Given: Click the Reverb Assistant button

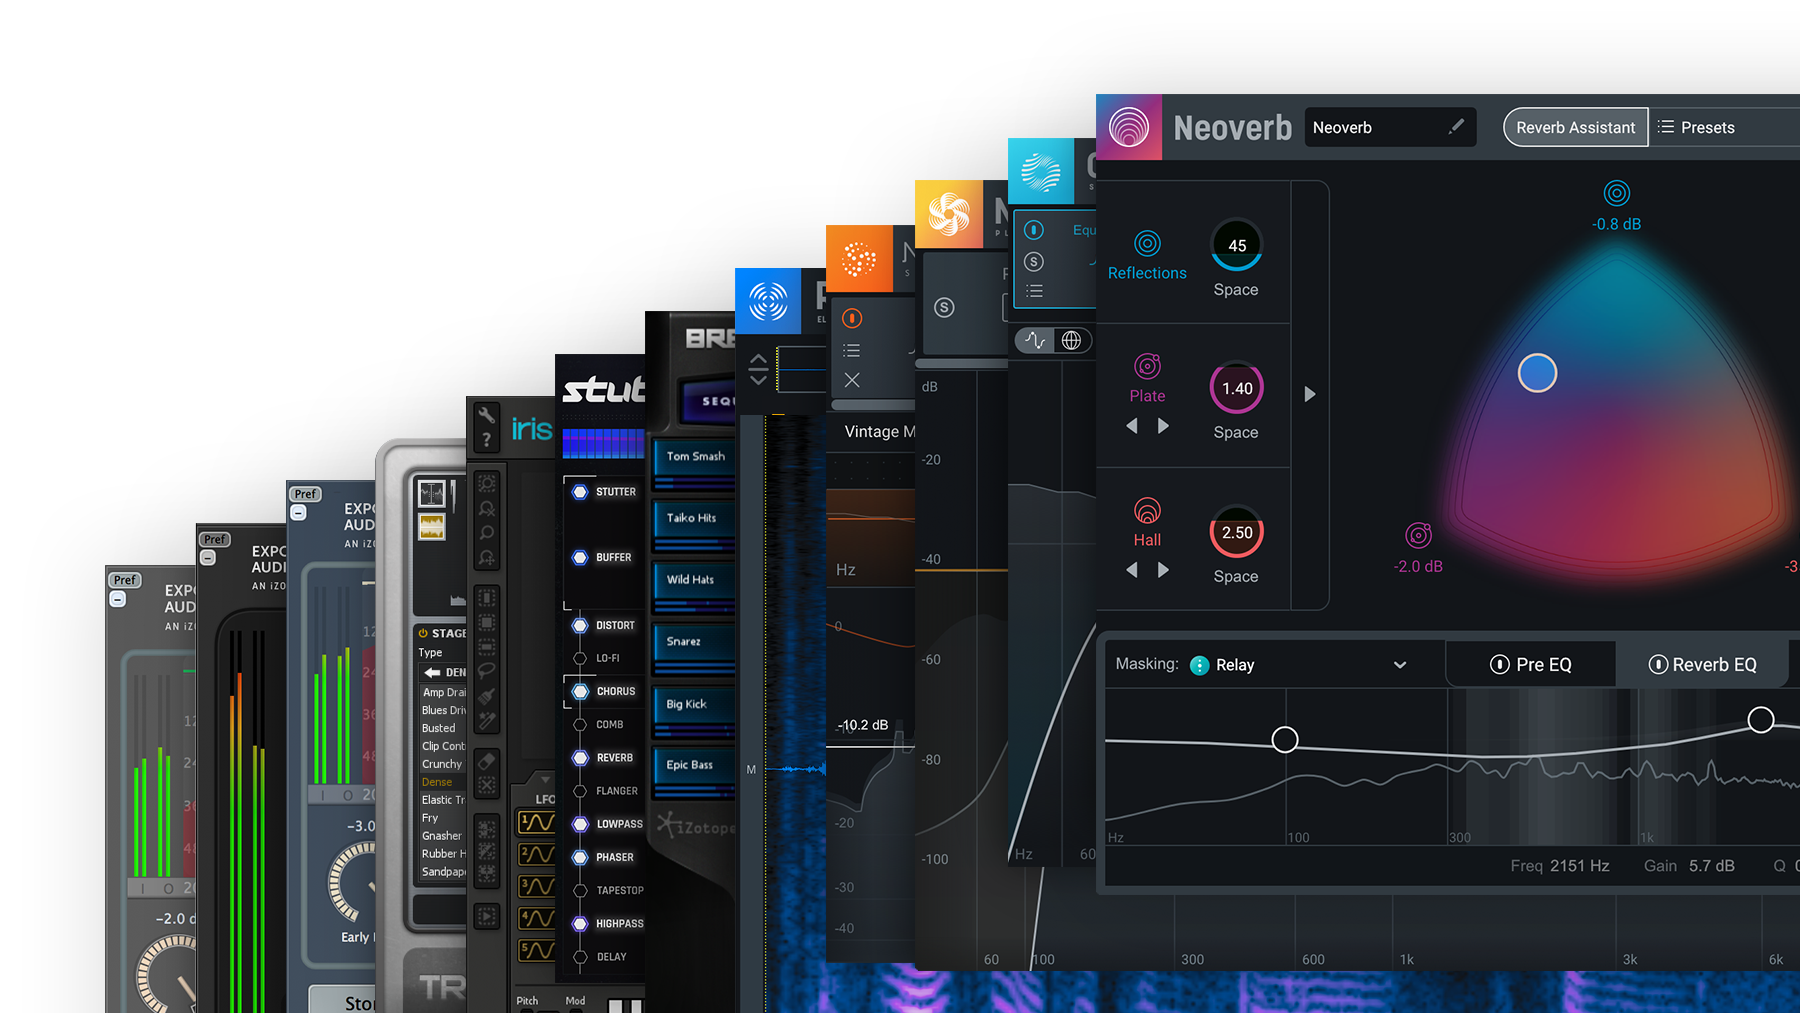Looking at the screenshot, I should 1575,128.
